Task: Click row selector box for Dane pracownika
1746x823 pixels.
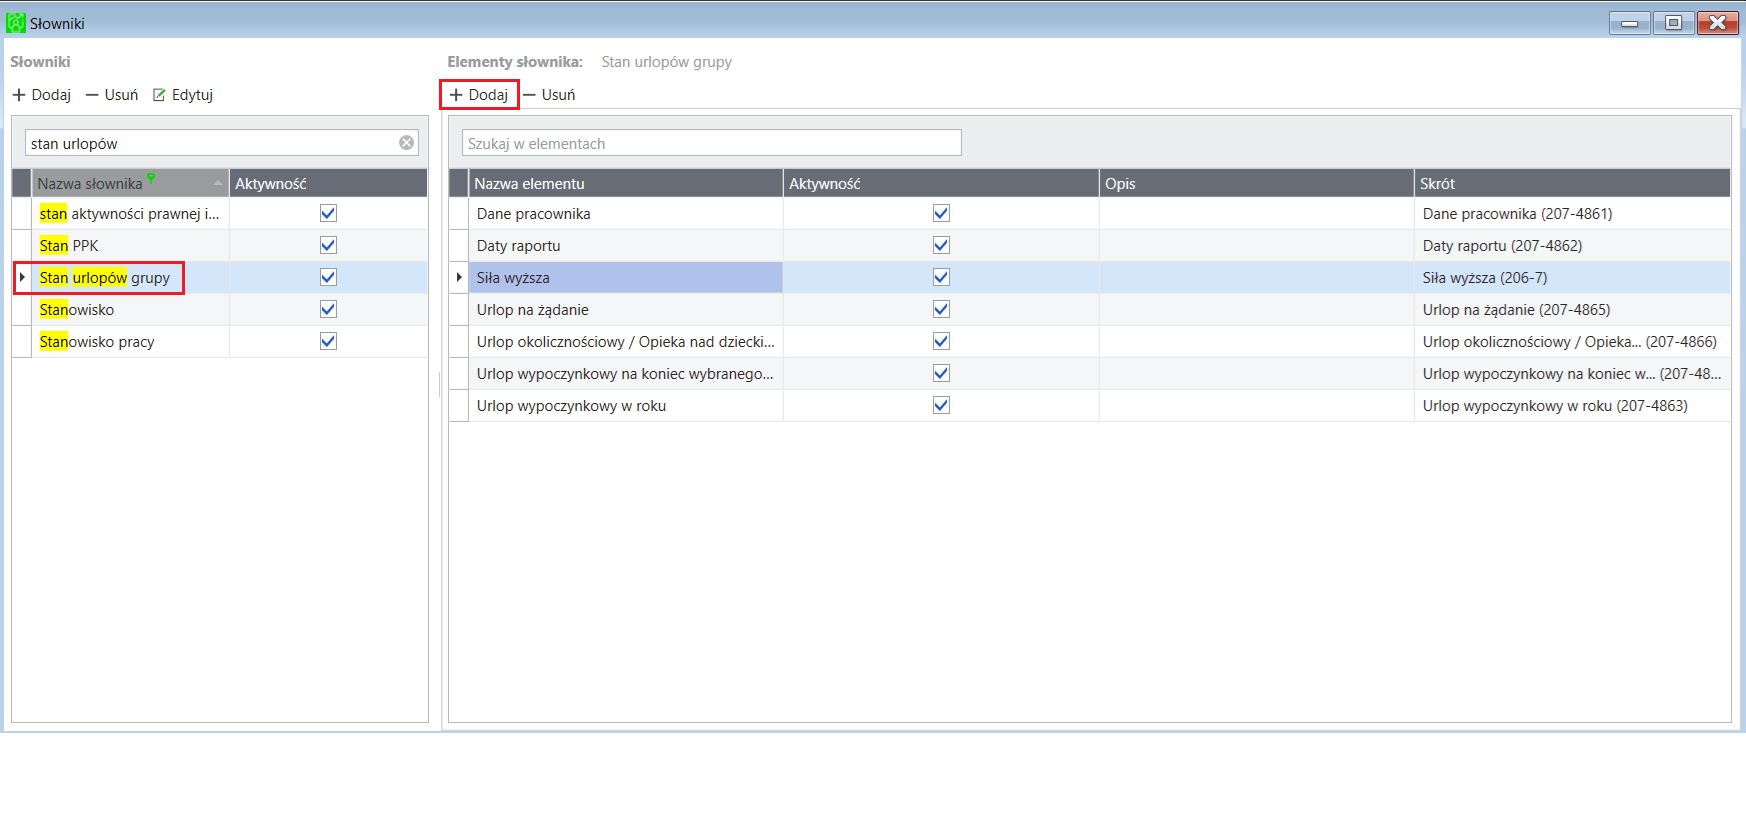Action: 459,213
